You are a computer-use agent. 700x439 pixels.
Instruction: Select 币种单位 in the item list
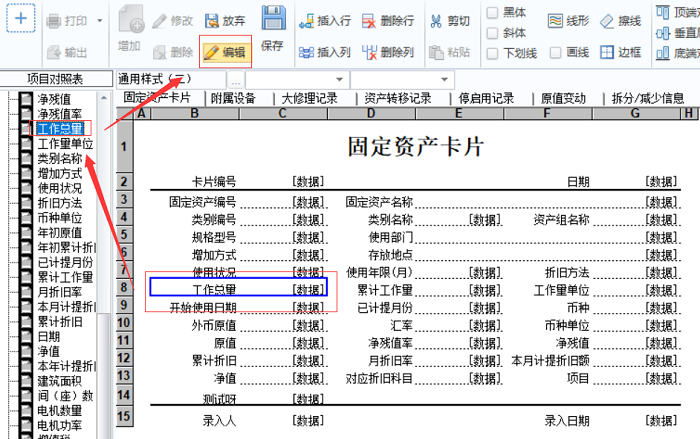click(60, 217)
